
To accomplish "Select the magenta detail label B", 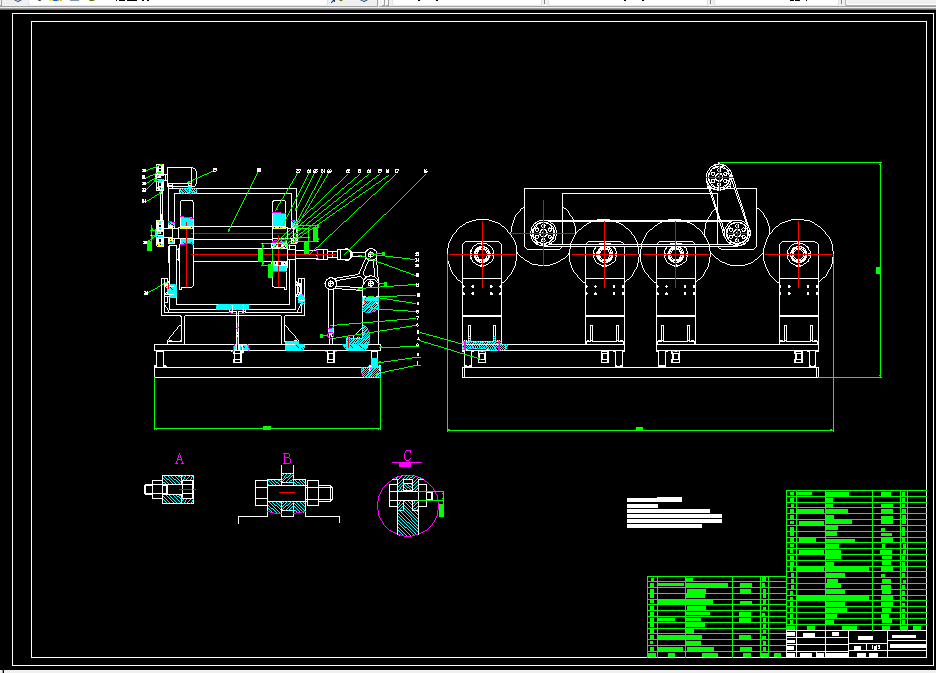I will click(x=287, y=459).
